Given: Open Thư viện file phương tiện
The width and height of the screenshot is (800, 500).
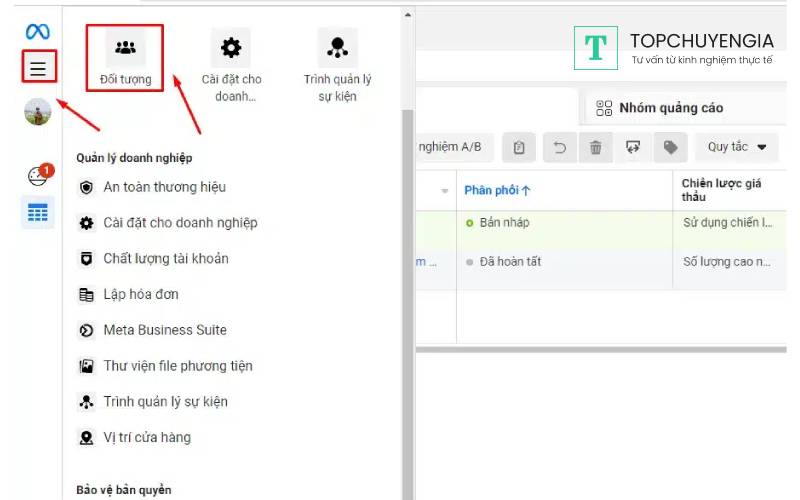Looking at the screenshot, I should pos(178,366).
